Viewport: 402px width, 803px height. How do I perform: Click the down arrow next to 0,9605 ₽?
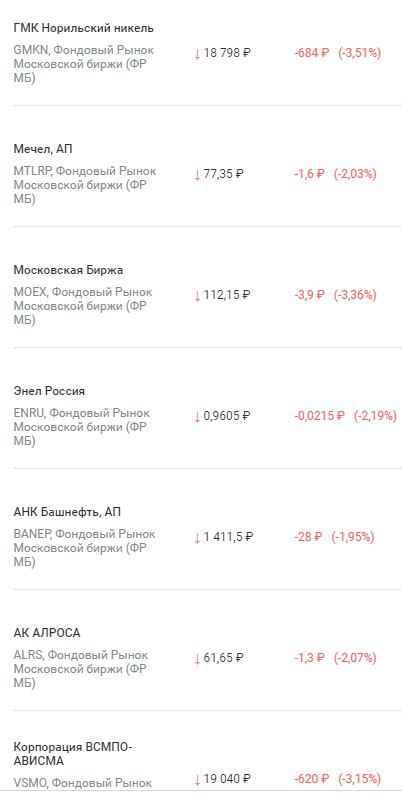197,417
